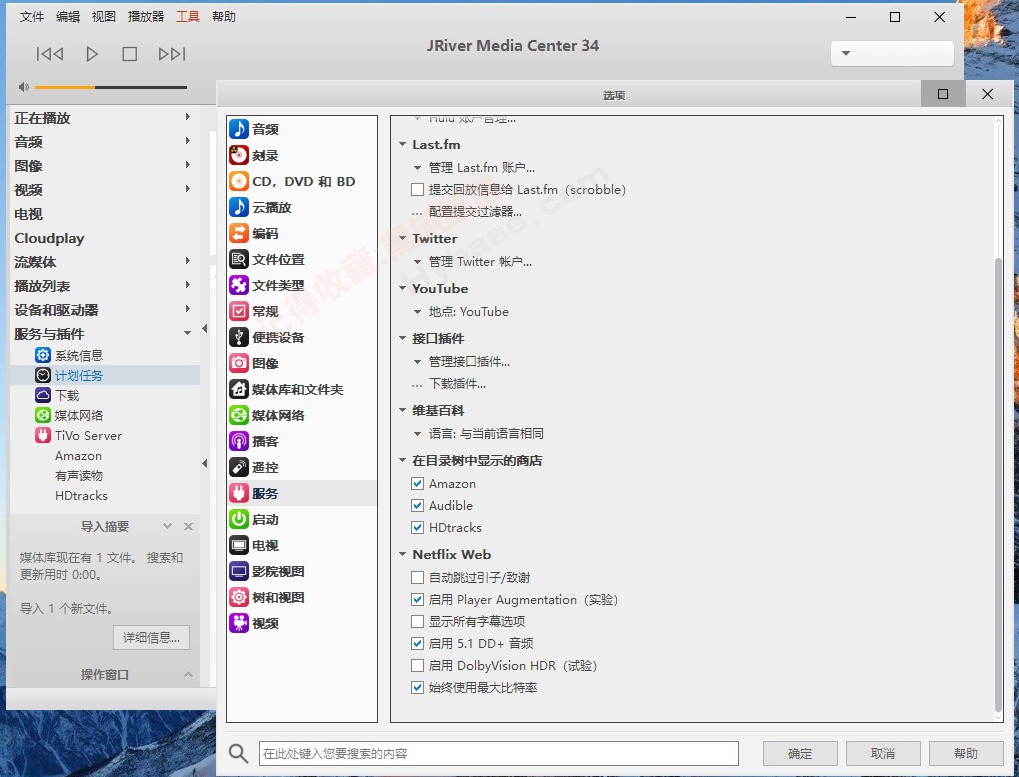1019x777 pixels.
Task: Open CD, DVD 和 BD settings icon
Action: (239, 181)
